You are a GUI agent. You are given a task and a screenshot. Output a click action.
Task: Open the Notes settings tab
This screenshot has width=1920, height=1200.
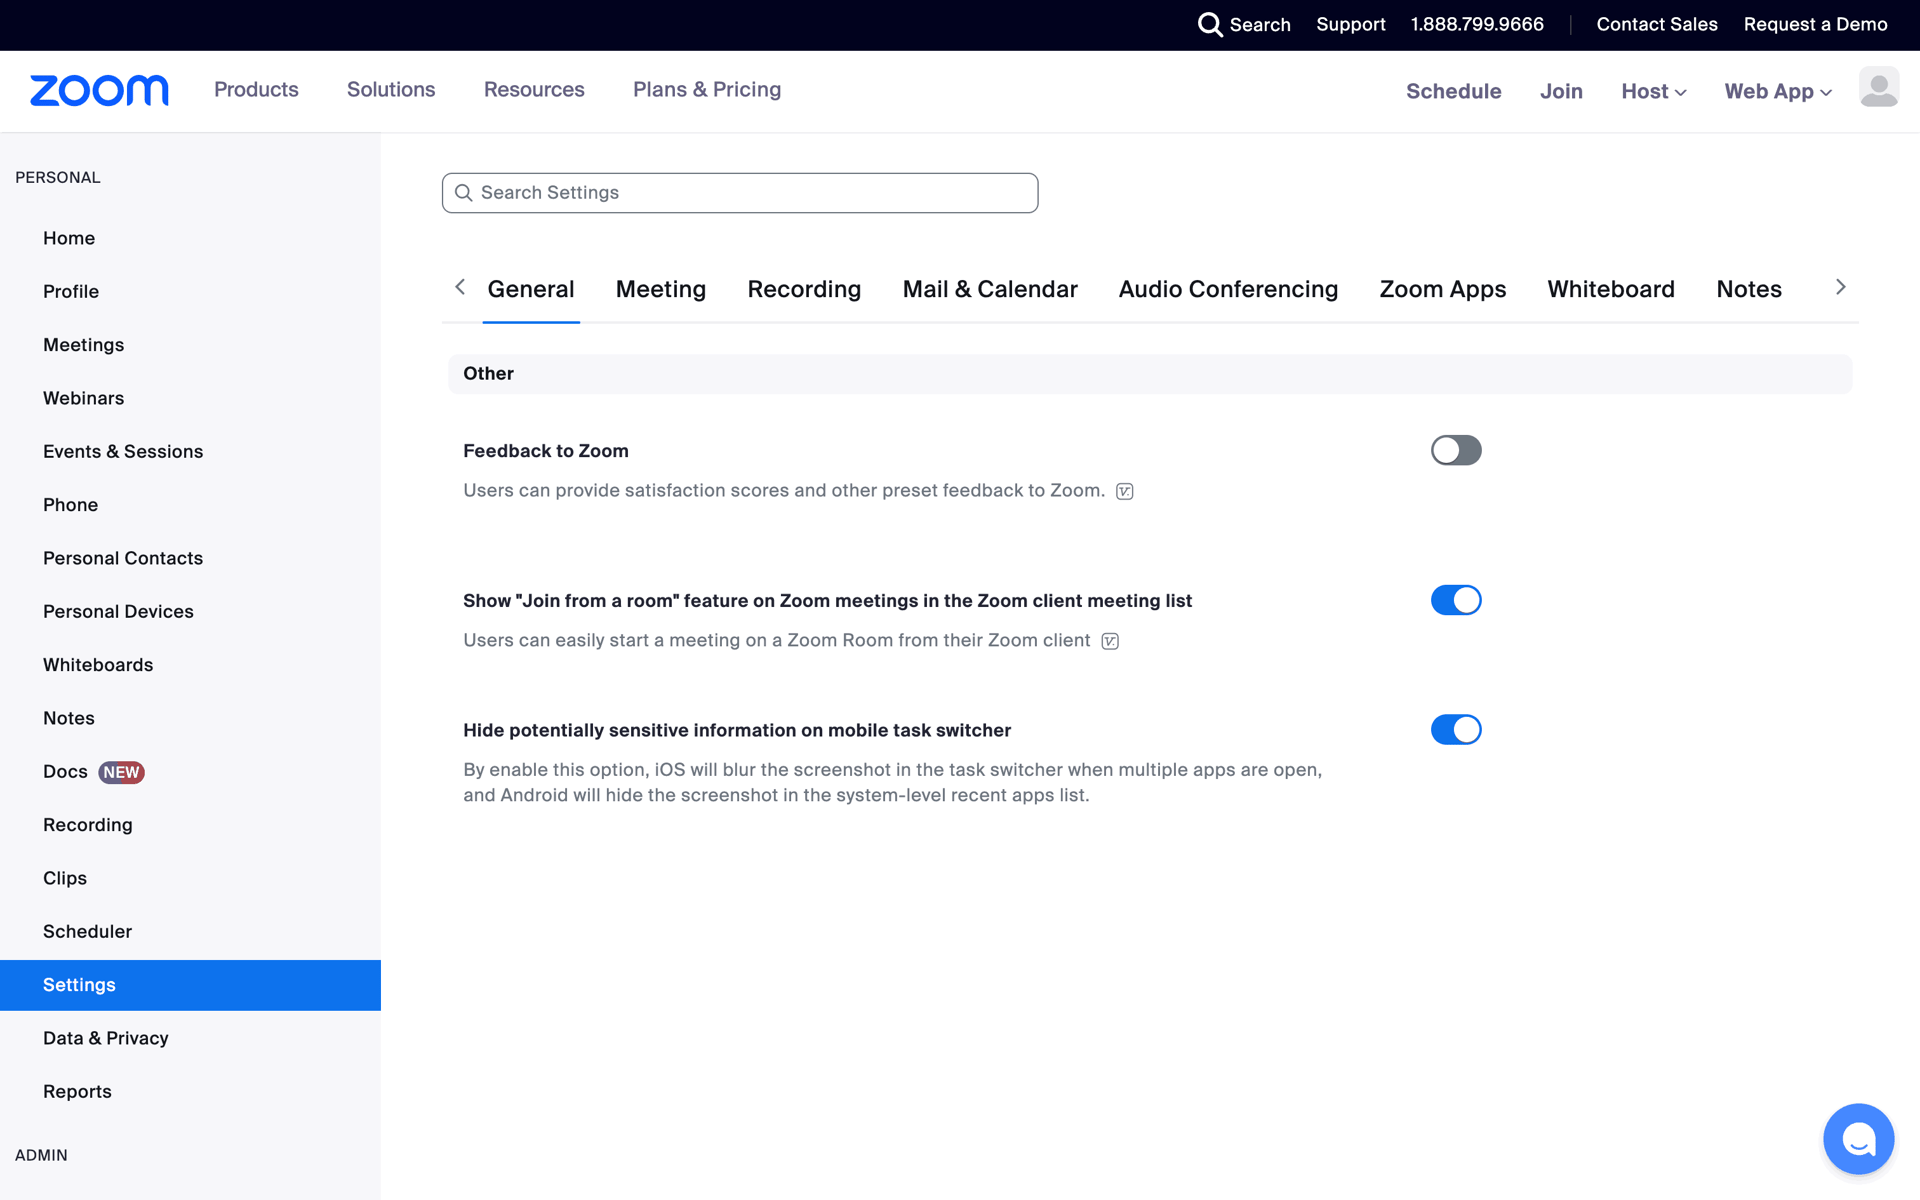(x=1749, y=289)
